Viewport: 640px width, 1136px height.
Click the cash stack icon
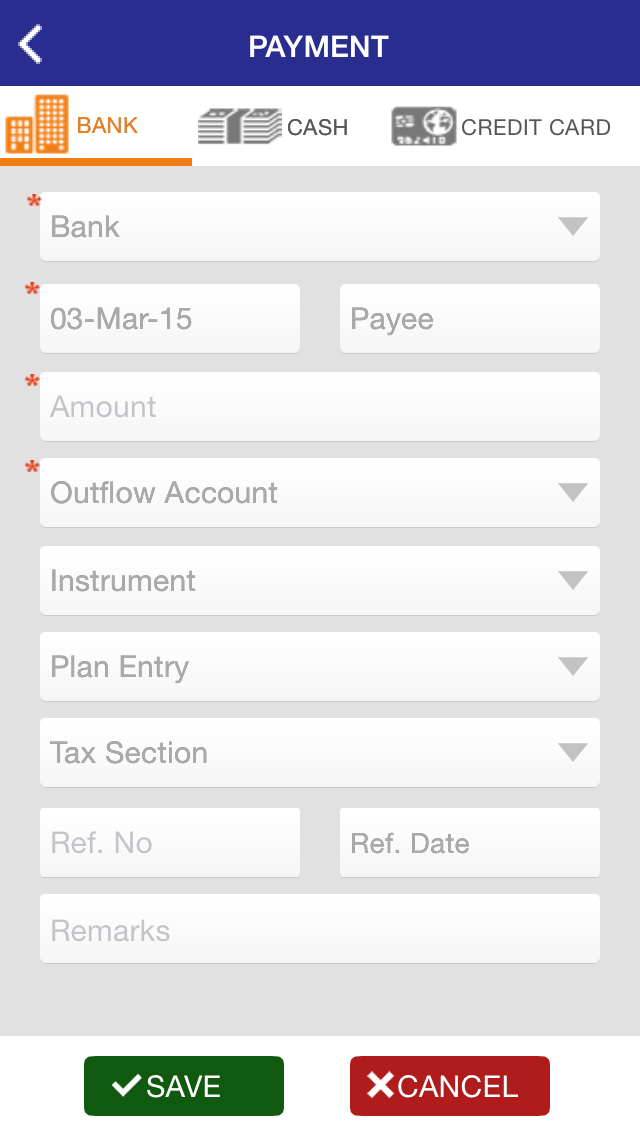tap(240, 124)
